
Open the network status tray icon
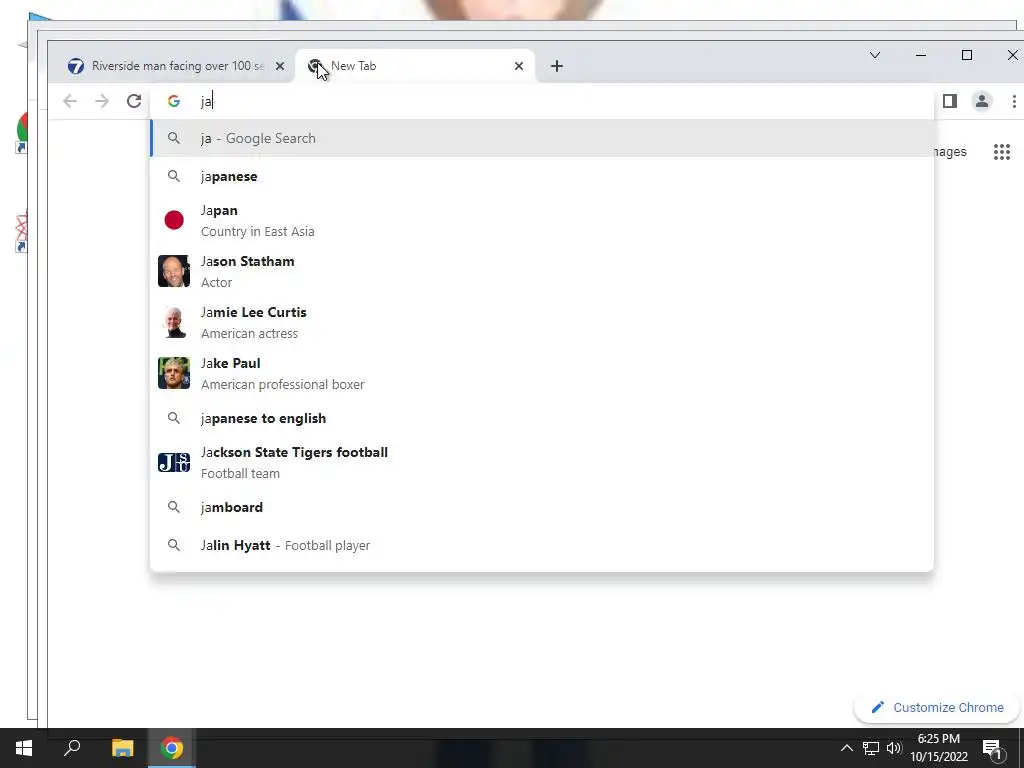click(x=871, y=748)
